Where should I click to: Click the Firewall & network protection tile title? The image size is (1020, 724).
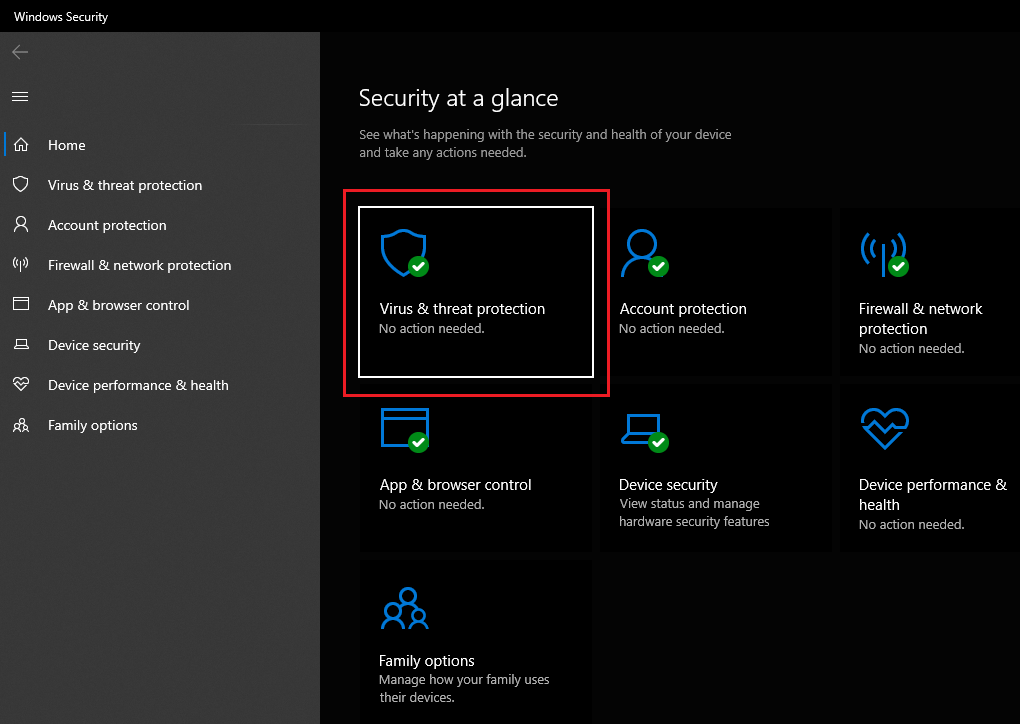tap(920, 319)
